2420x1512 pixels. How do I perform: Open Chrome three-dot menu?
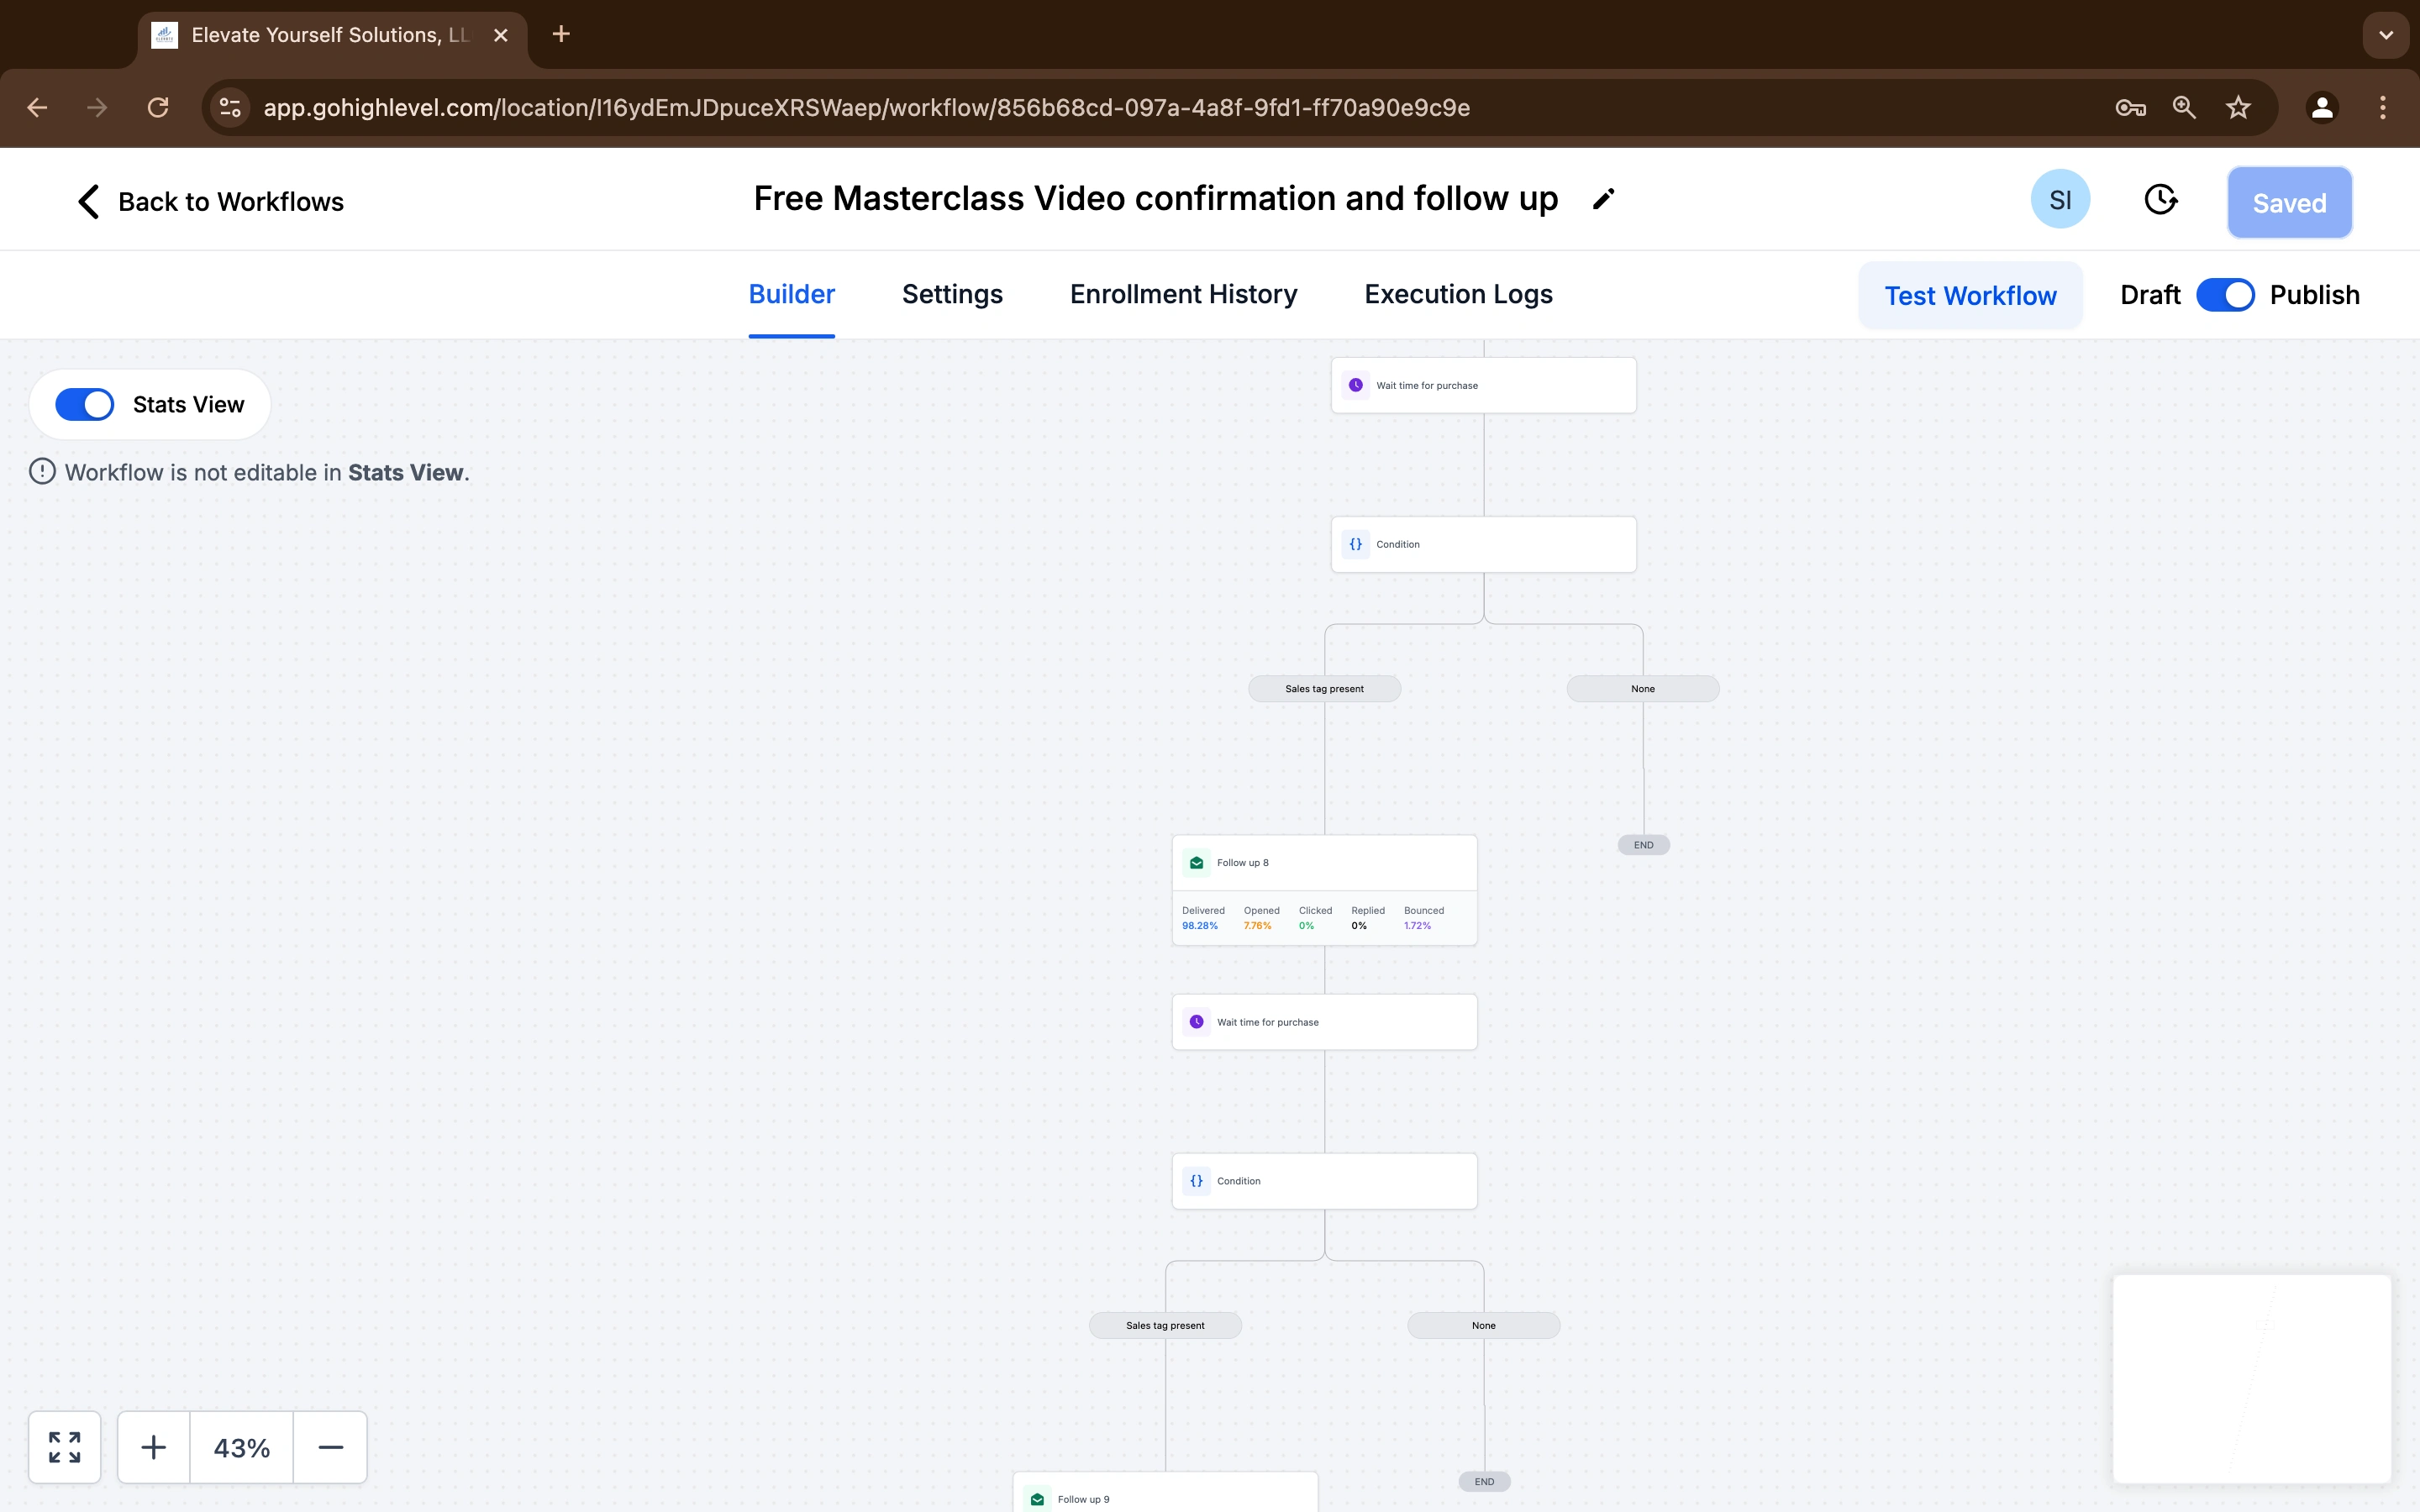tap(2383, 108)
